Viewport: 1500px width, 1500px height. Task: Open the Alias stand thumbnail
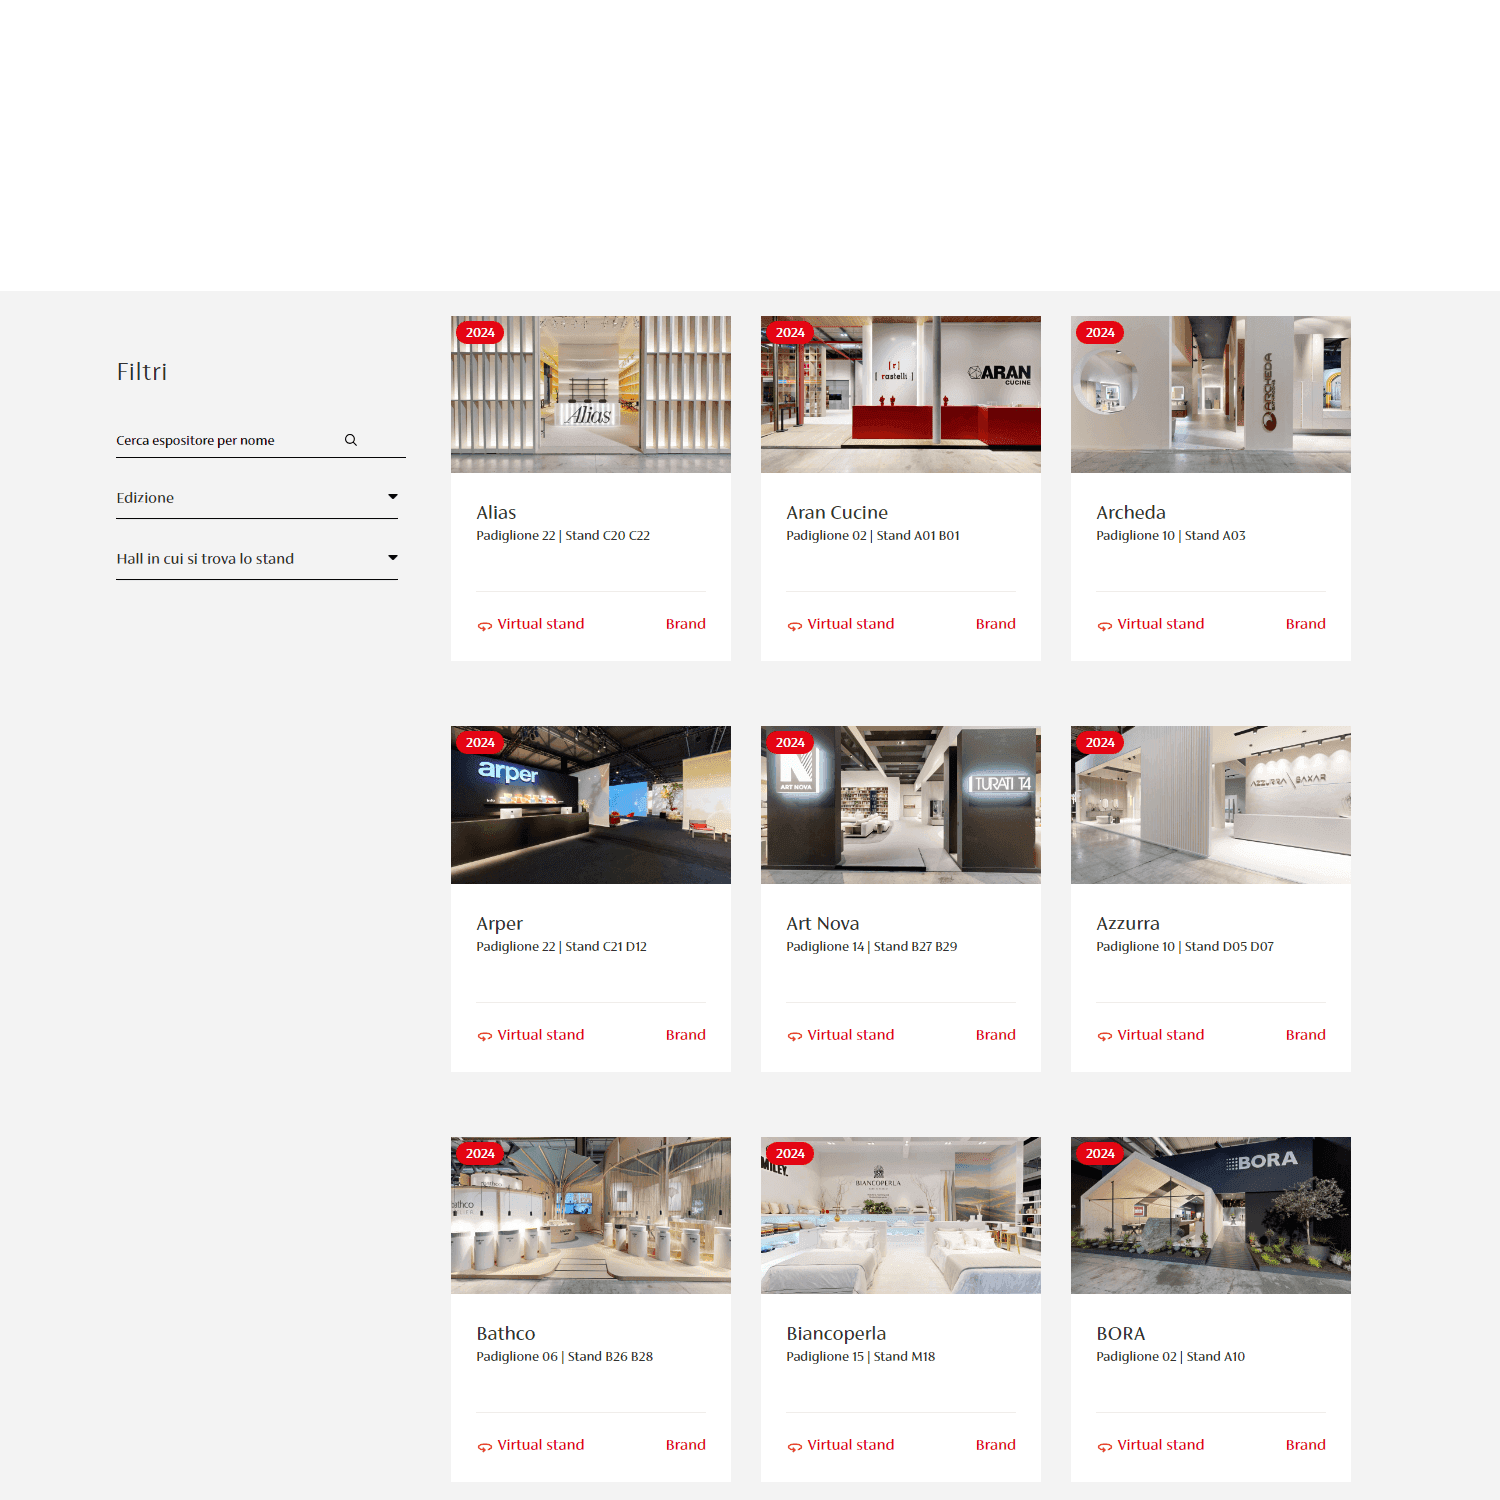point(591,395)
